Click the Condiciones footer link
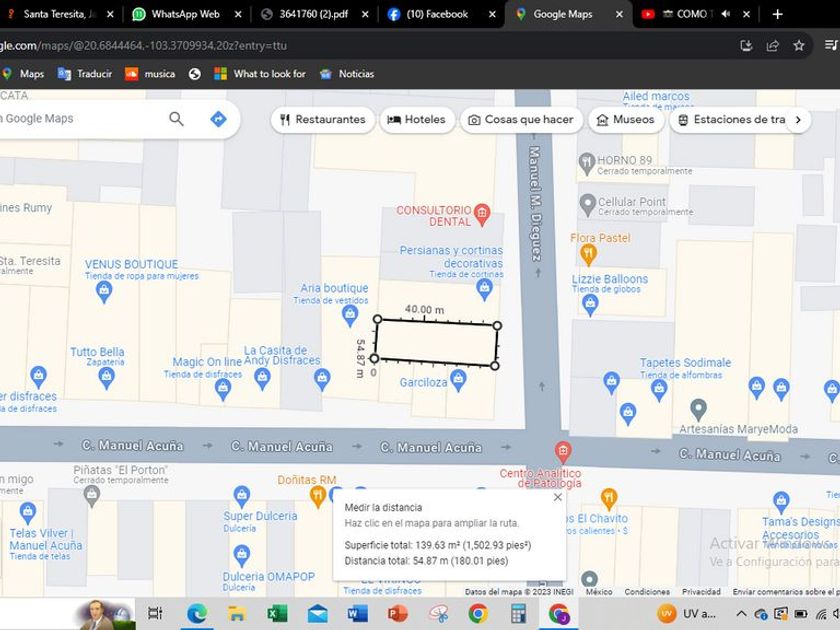Image resolution: width=840 pixels, height=630 pixels. pos(647,592)
